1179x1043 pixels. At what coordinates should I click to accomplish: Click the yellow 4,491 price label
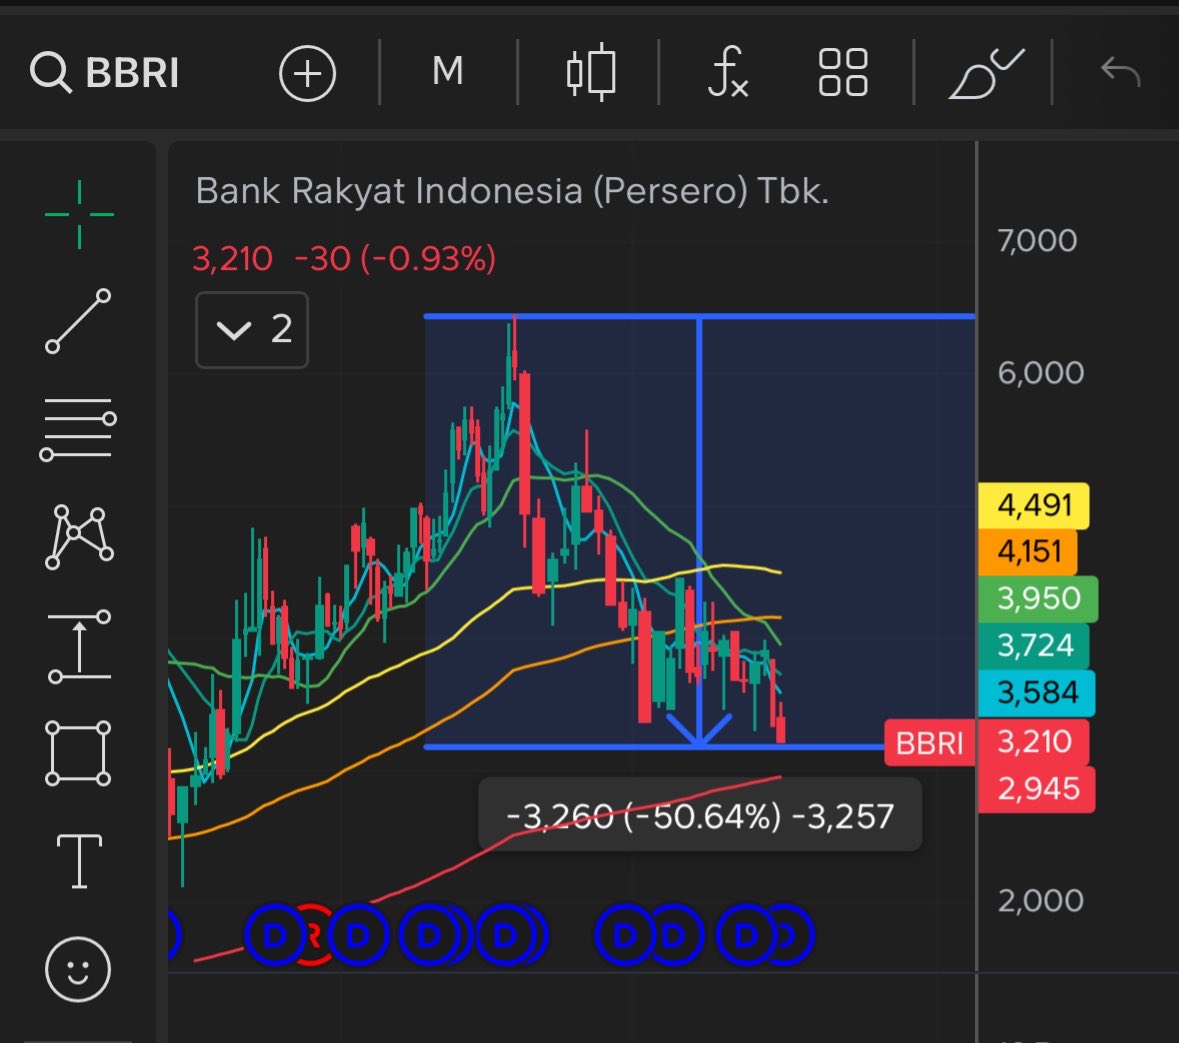pyautogui.click(x=1034, y=505)
